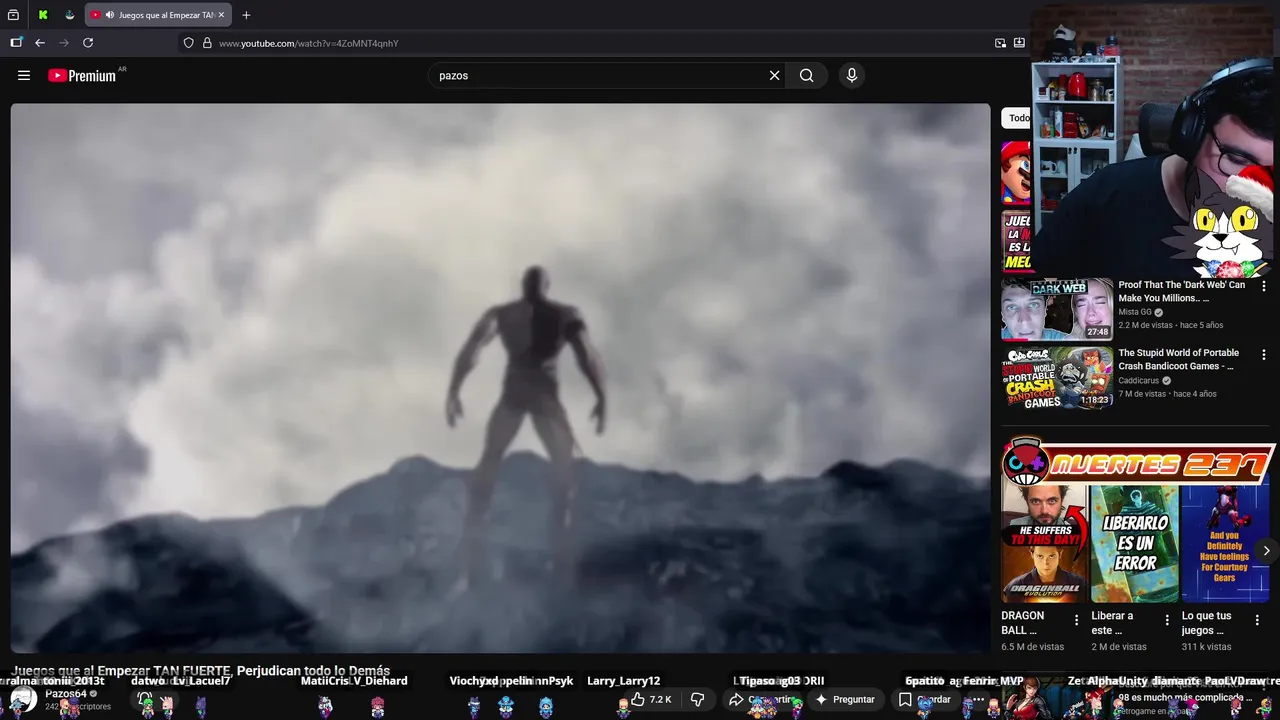This screenshot has width=1280, height=720.
Task: Open the Liberarlo es un error thumbnail
Action: [x=1134, y=543]
